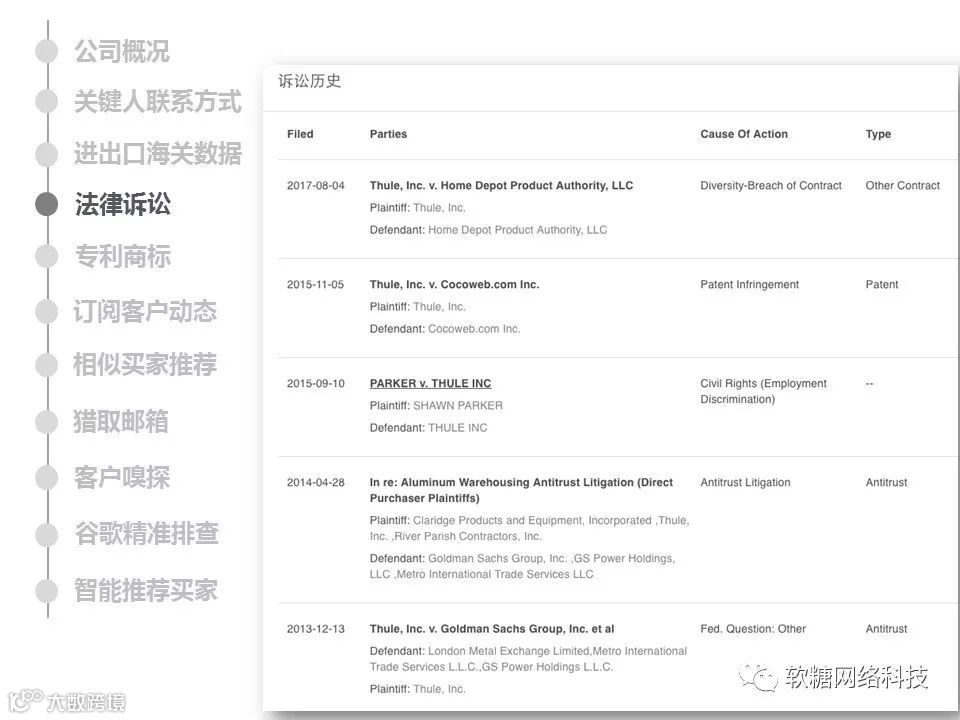The width and height of the screenshot is (960, 720).
Task: Choose 订阅客户动态 from the sidebar
Action: click(145, 311)
